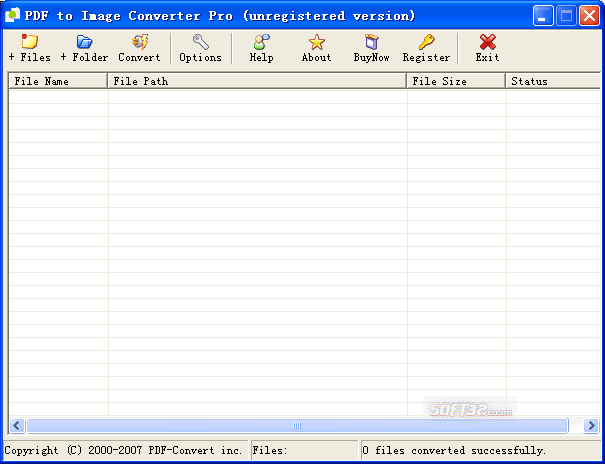
Task: Start conversion with the Convert icon
Action: 139,48
